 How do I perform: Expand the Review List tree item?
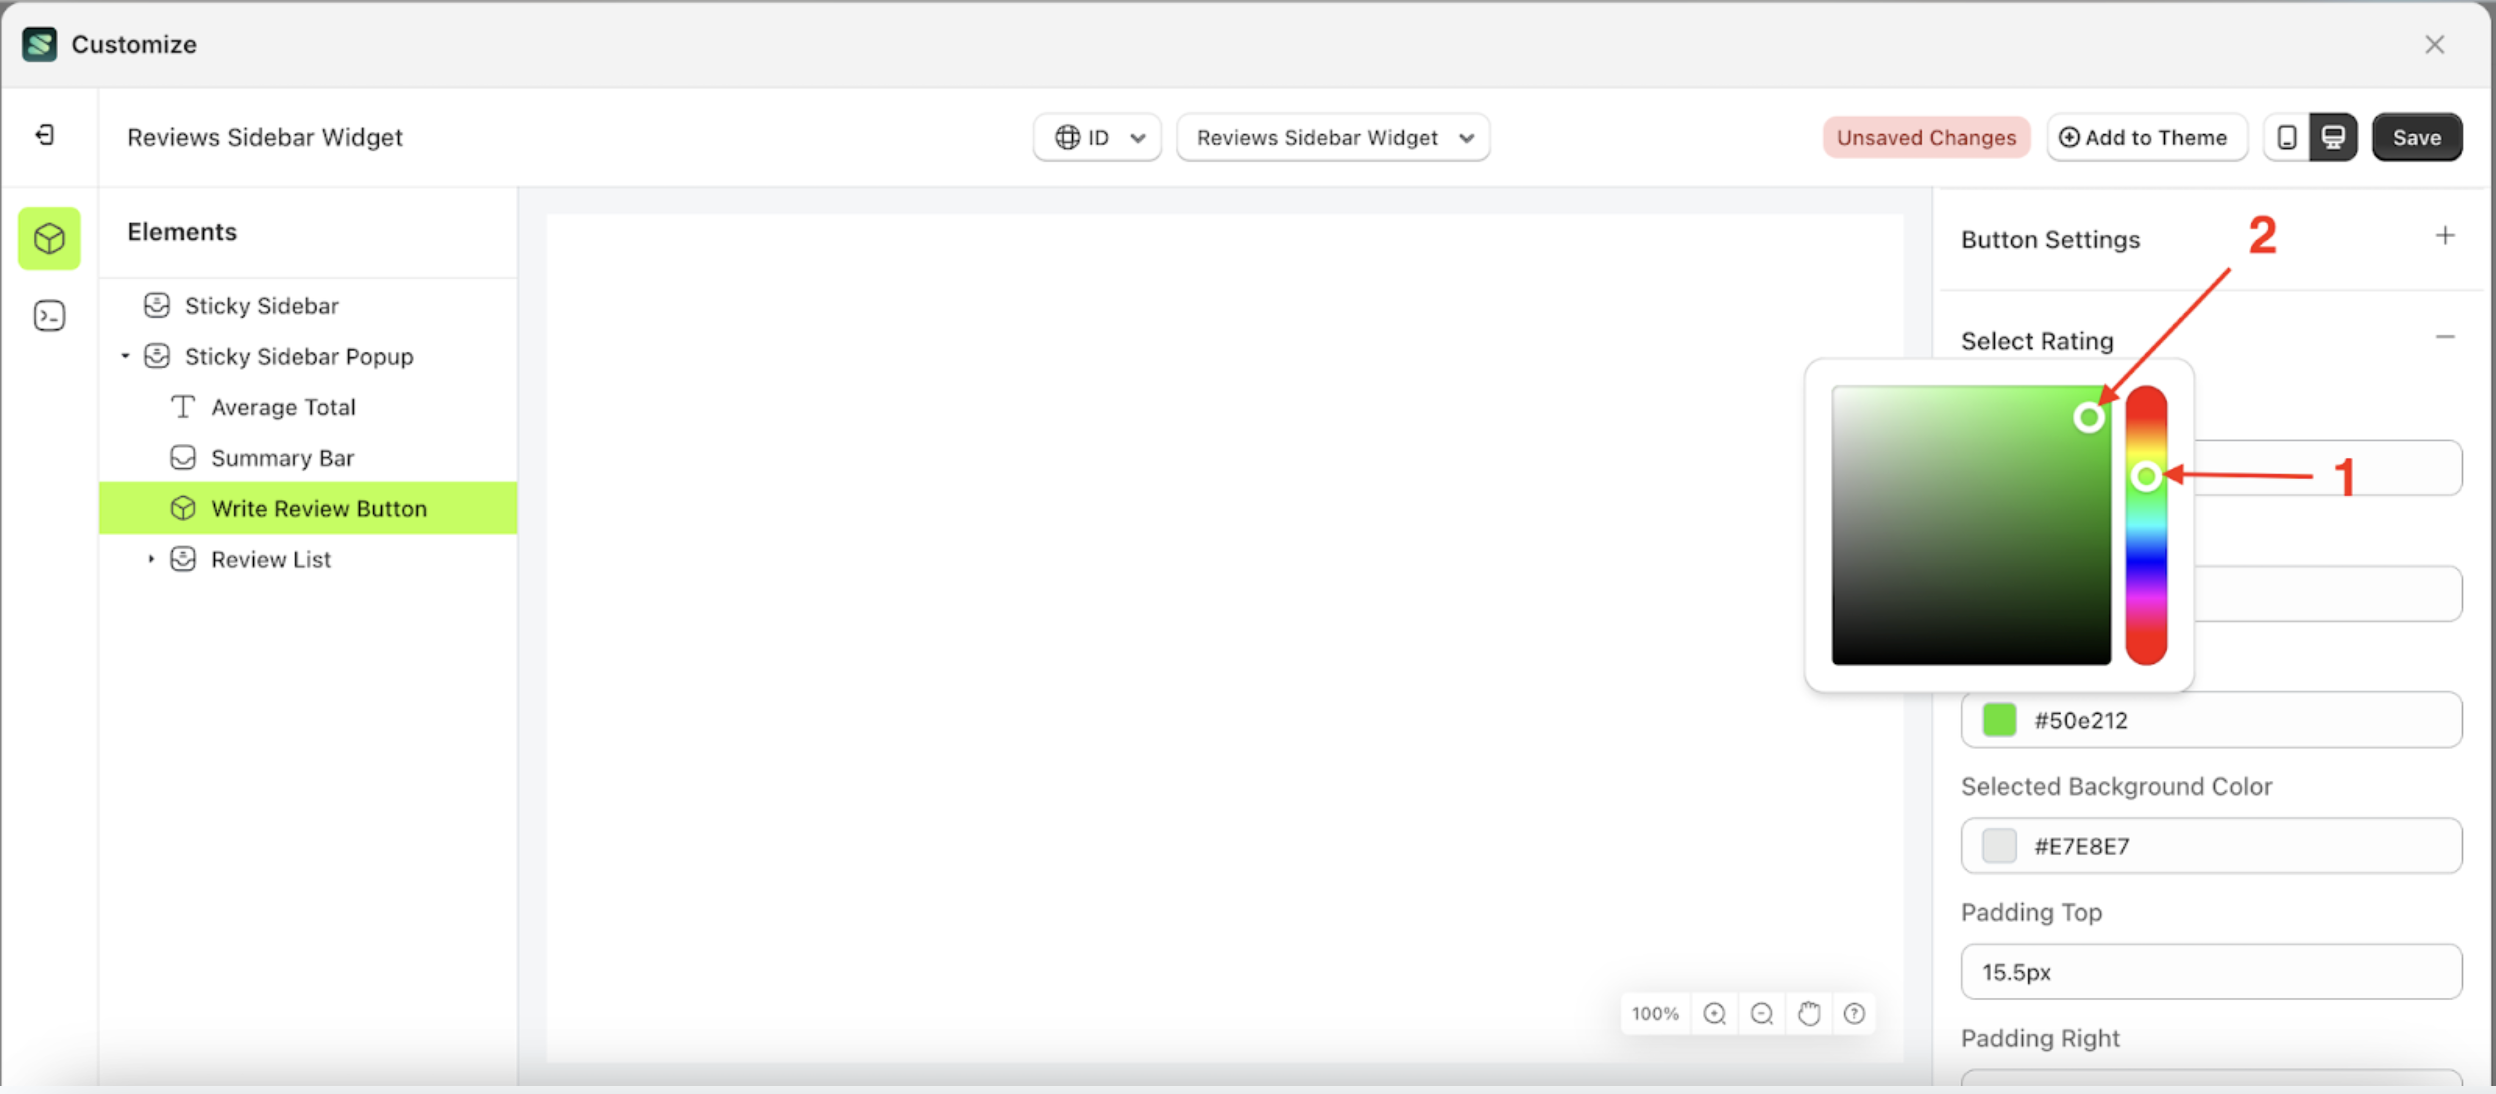coord(152,559)
